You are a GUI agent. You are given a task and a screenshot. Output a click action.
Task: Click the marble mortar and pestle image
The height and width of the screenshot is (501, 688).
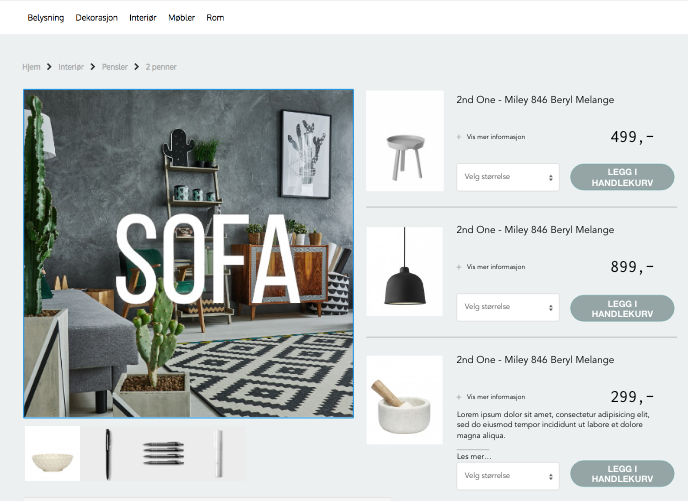(x=404, y=401)
